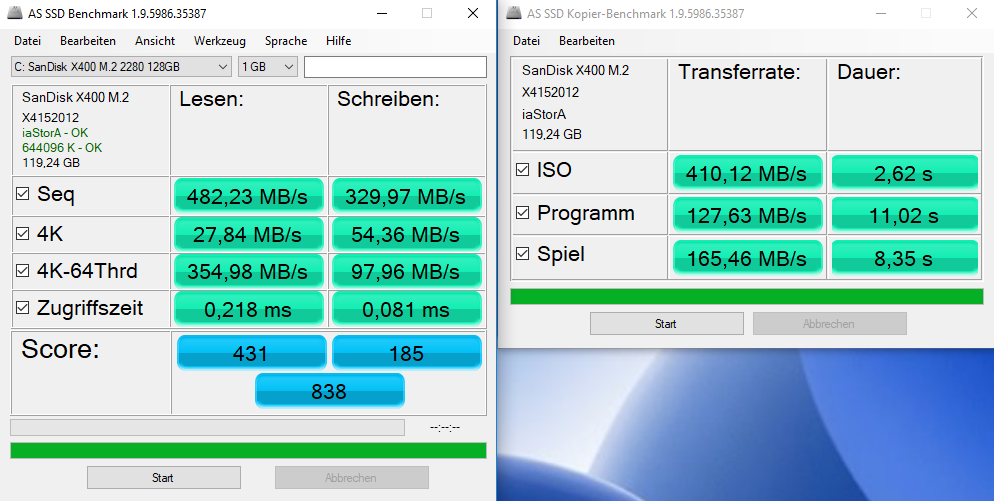Click the --:--:-- remaining time display
Viewport: 994px width, 501px height.
pyautogui.click(x=445, y=427)
